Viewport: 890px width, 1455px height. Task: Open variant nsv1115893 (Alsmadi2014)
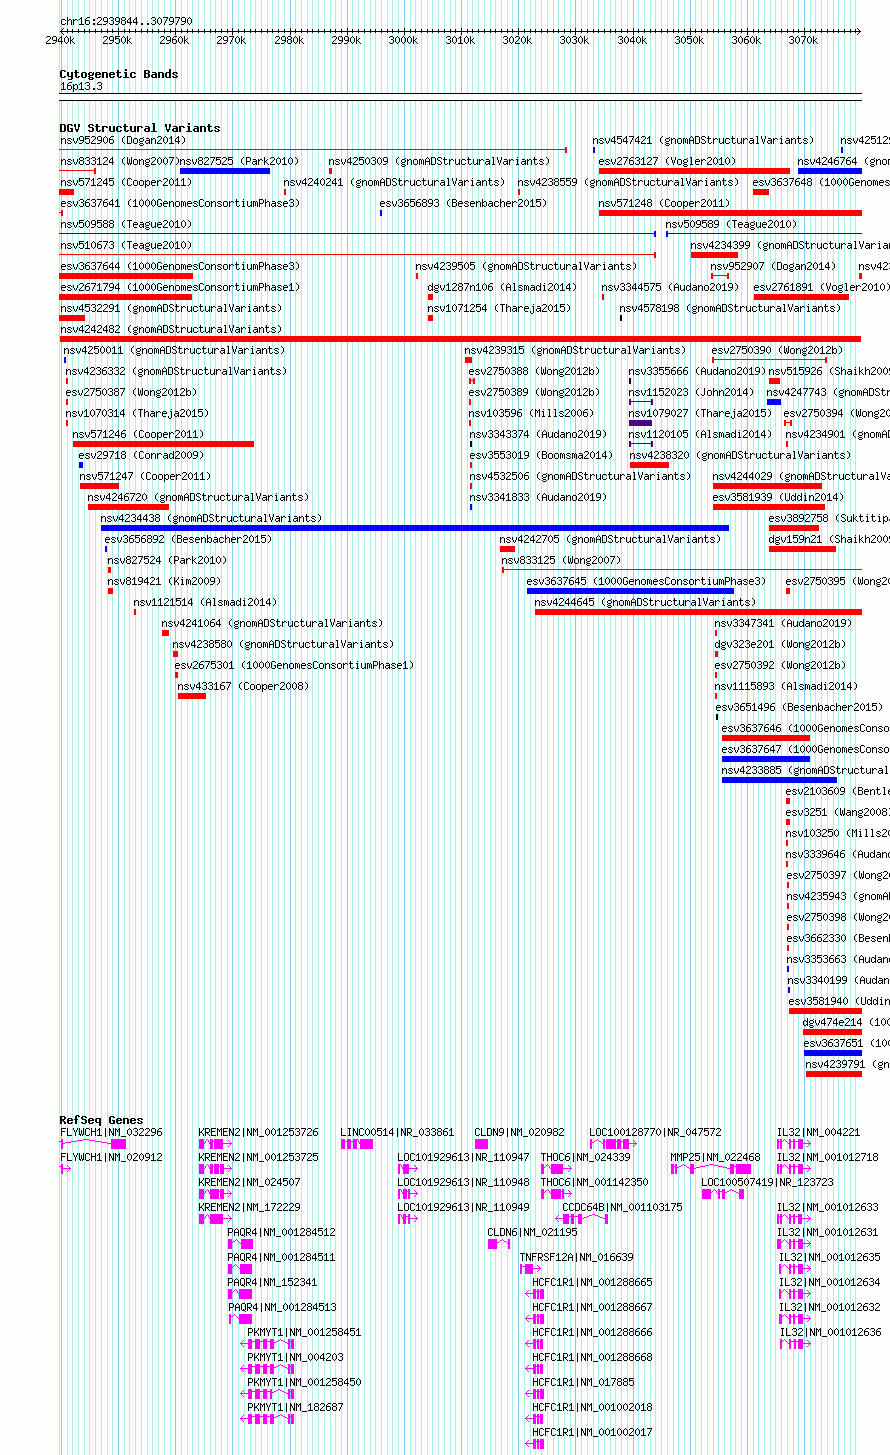[x=786, y=686]
